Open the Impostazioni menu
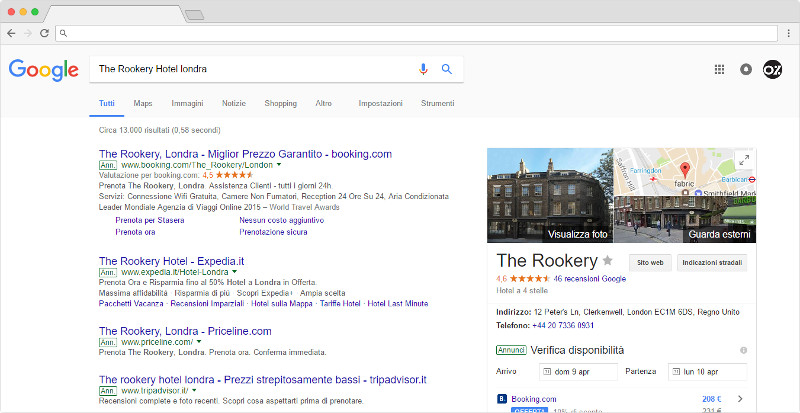This screenshot has height=413, width=800. pyautogui.click(x=380, y=104)
